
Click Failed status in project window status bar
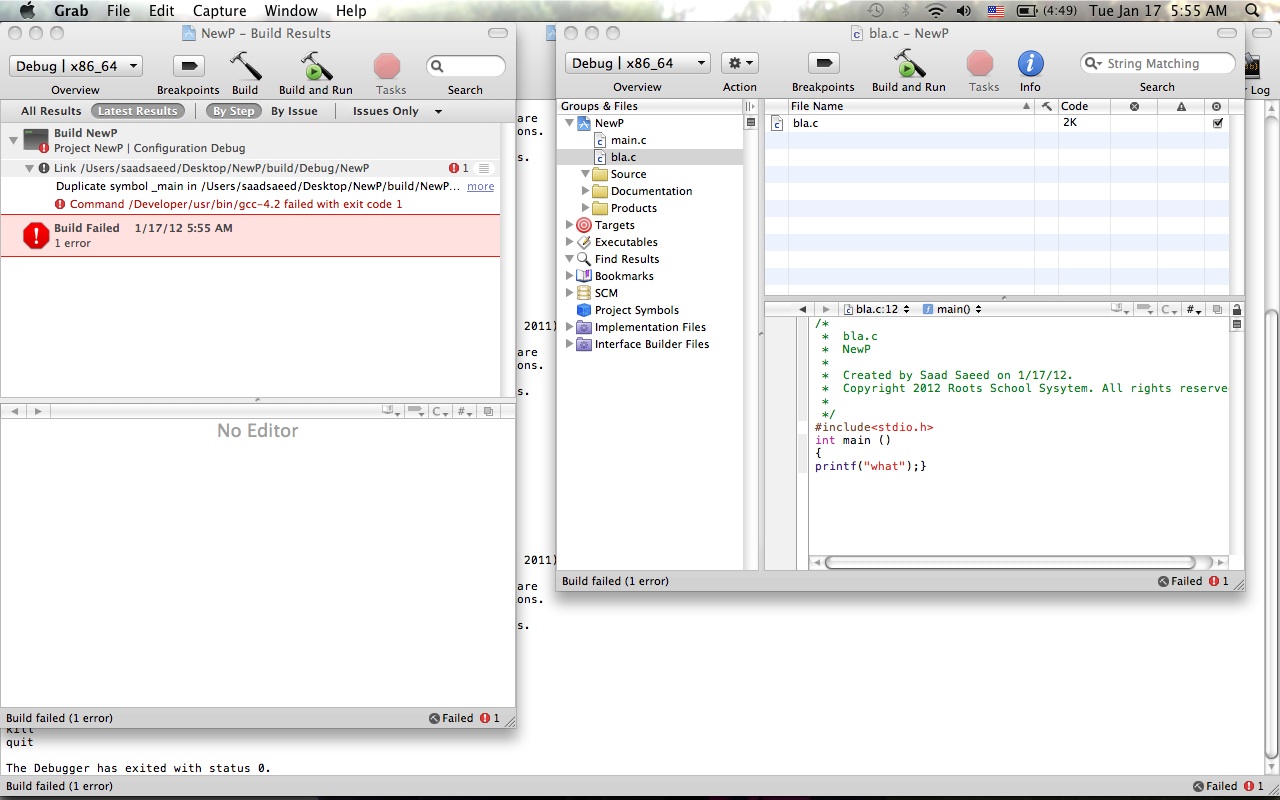(1180, 581)
